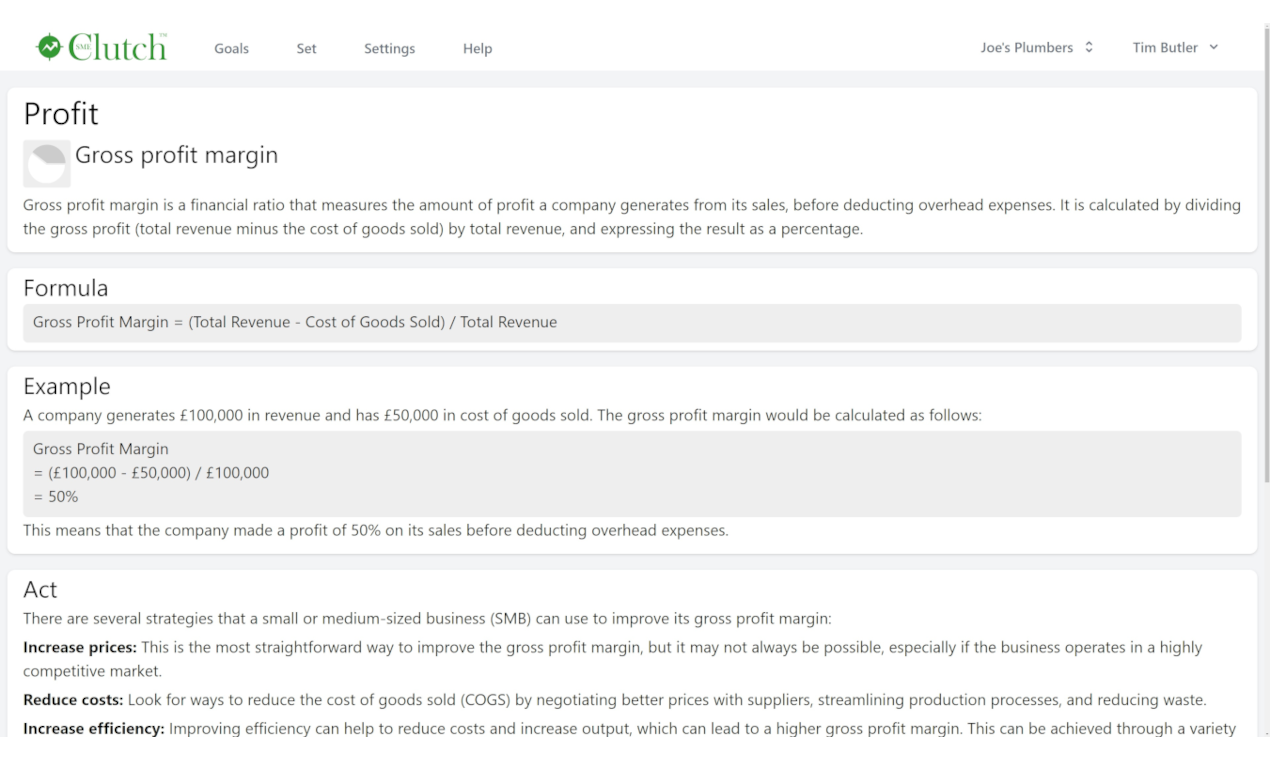Expand the Tim Butler user menu
1270x760 pixels.
click(x=1175, y=47)
